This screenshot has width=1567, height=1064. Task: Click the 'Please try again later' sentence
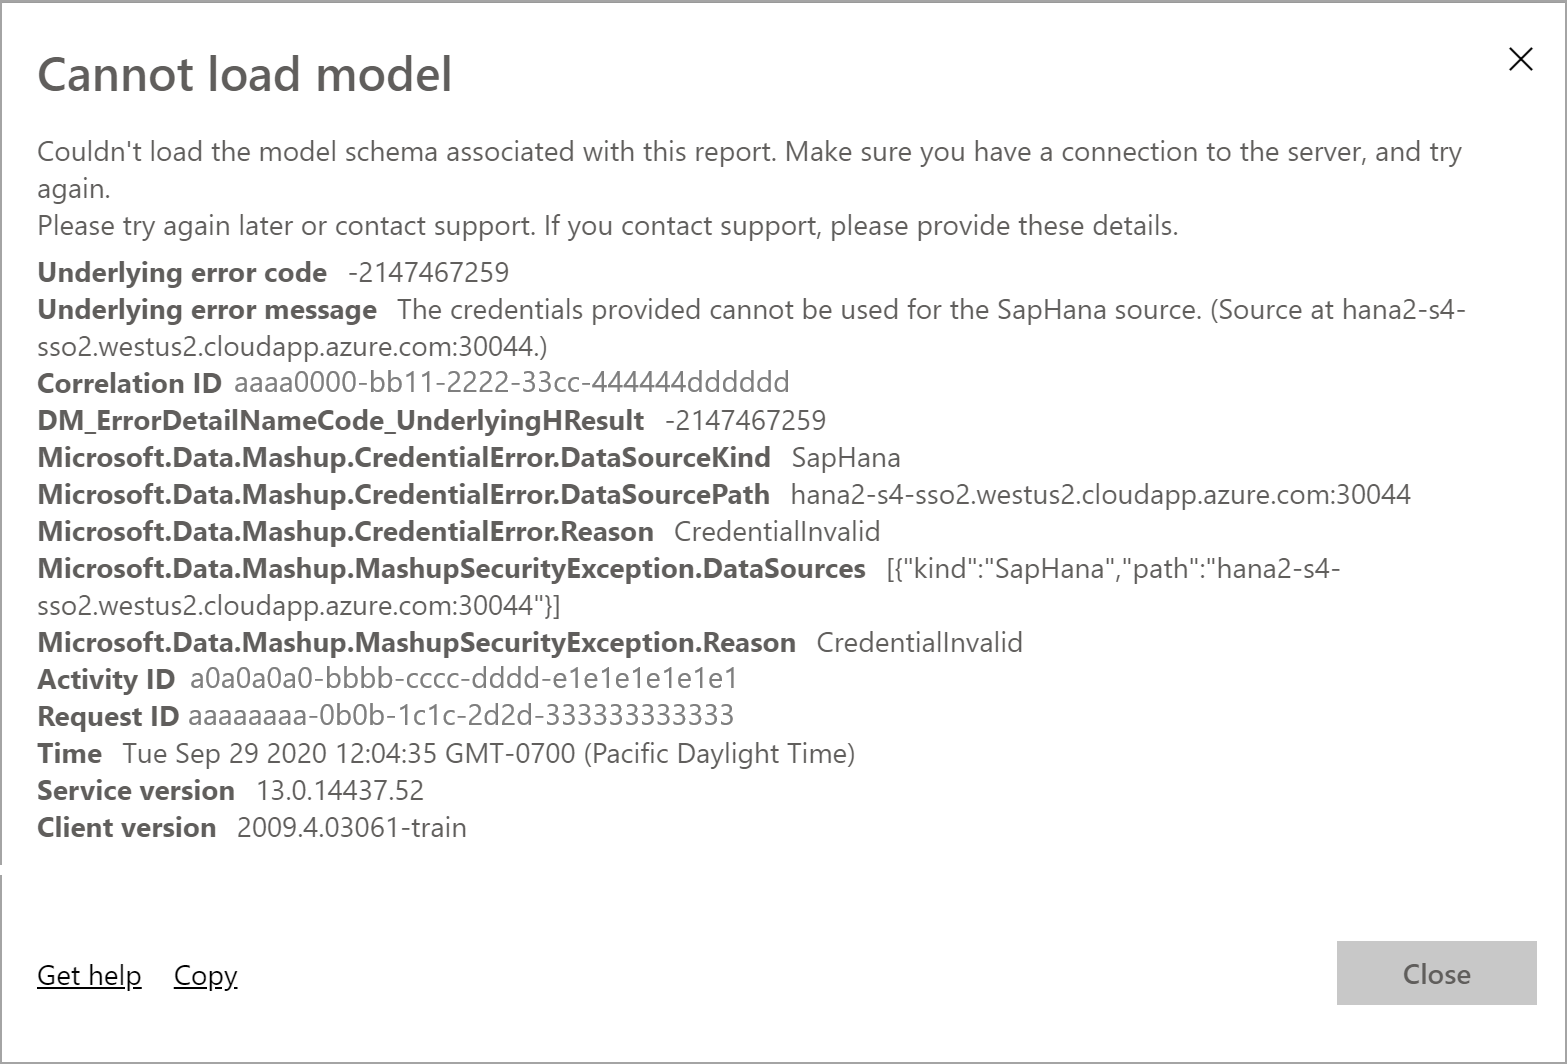[x=607, y=226]
